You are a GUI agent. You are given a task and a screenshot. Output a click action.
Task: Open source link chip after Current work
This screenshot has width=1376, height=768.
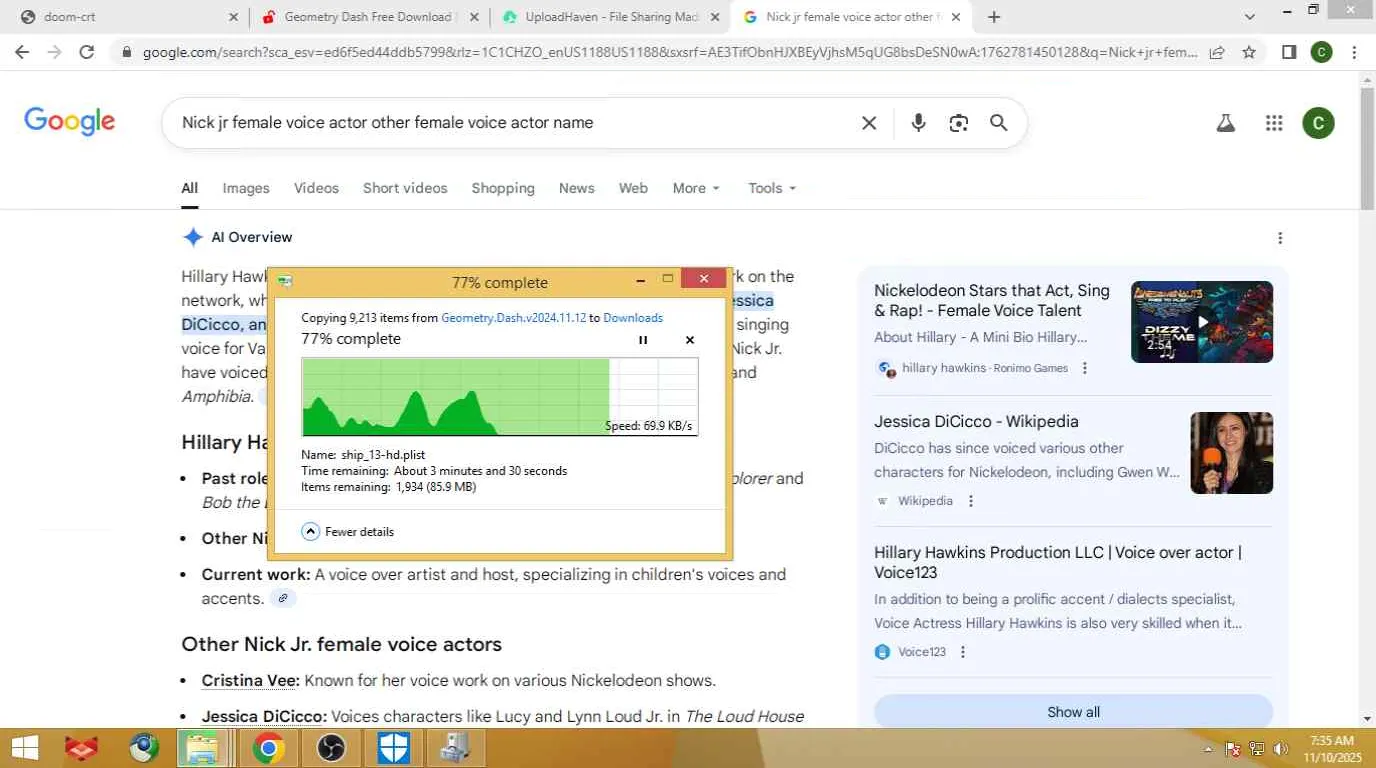point(283,599)
